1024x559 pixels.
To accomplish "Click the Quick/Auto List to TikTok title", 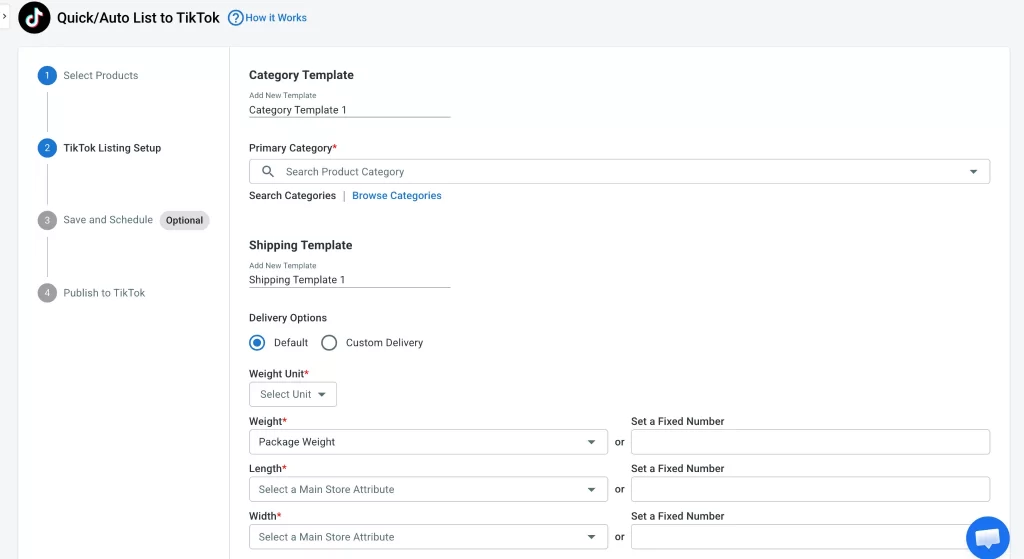I will 138,18.
